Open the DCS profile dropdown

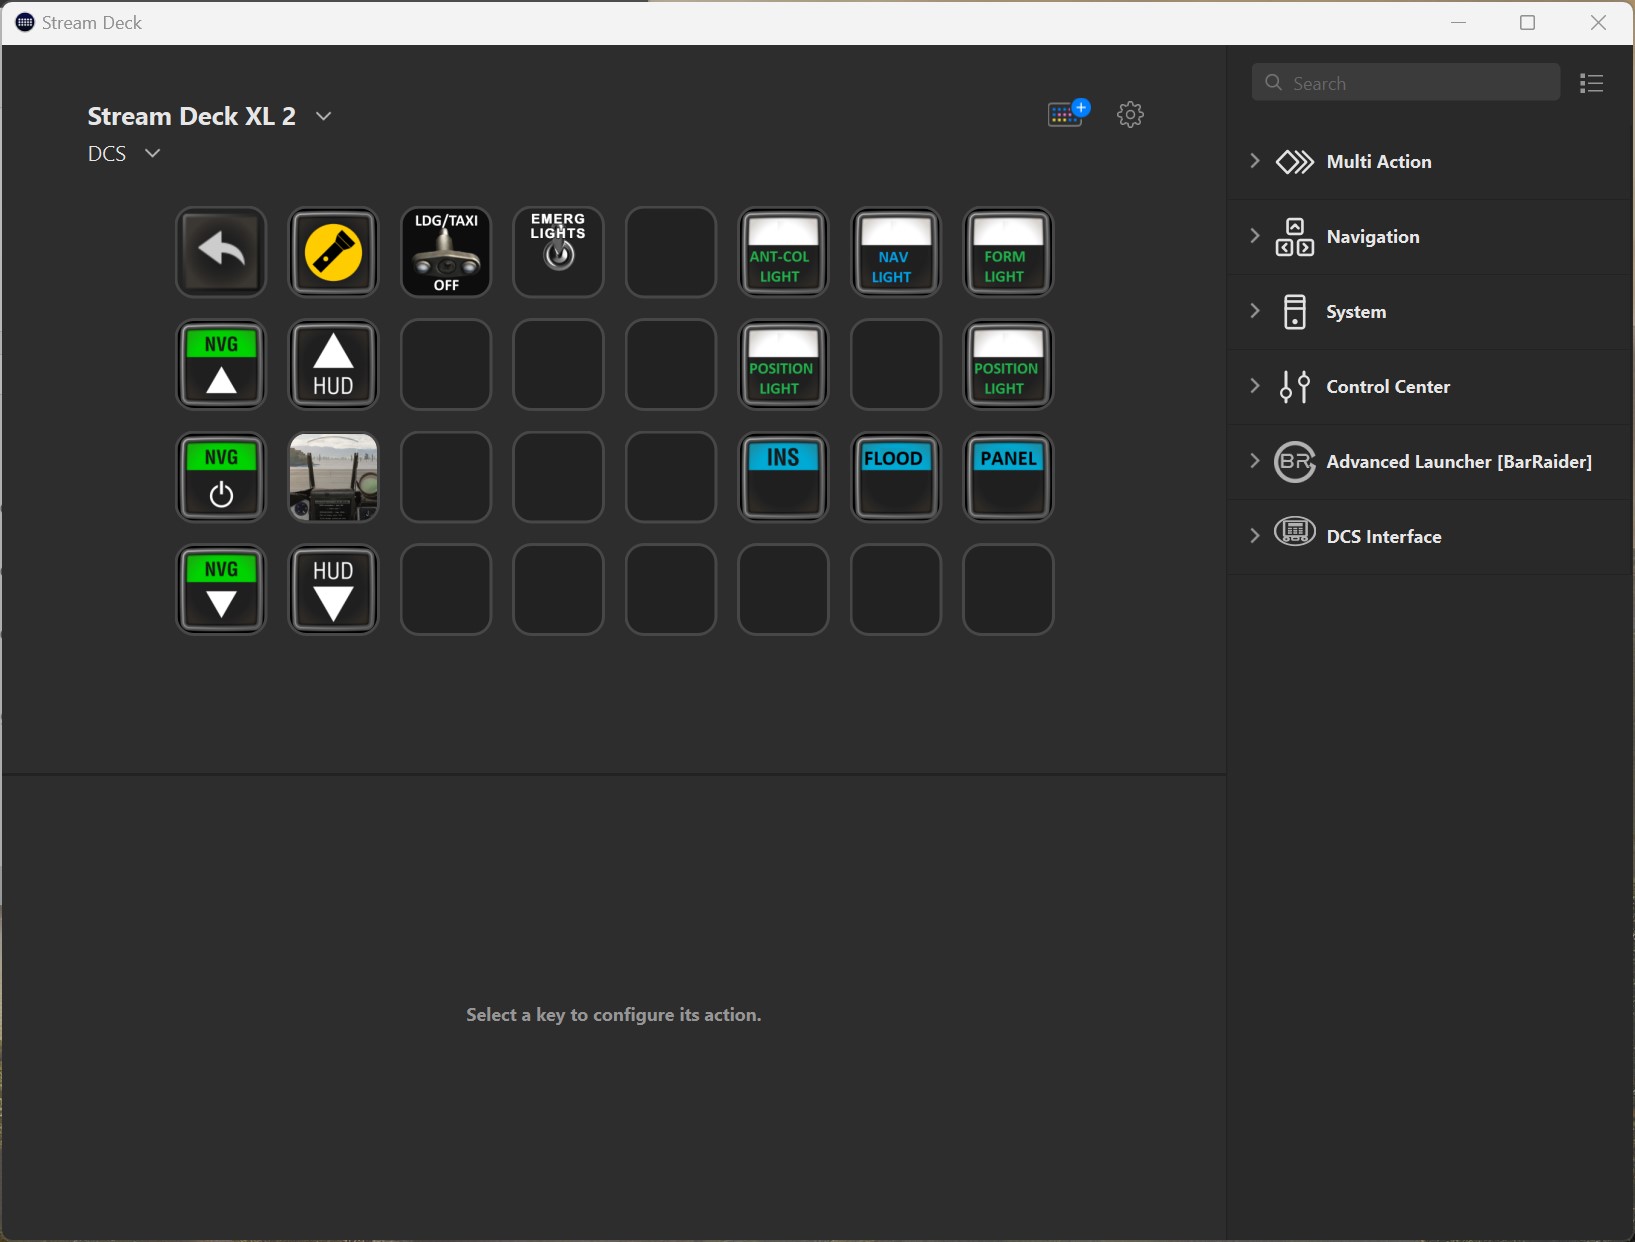click(x=152, y=153)
